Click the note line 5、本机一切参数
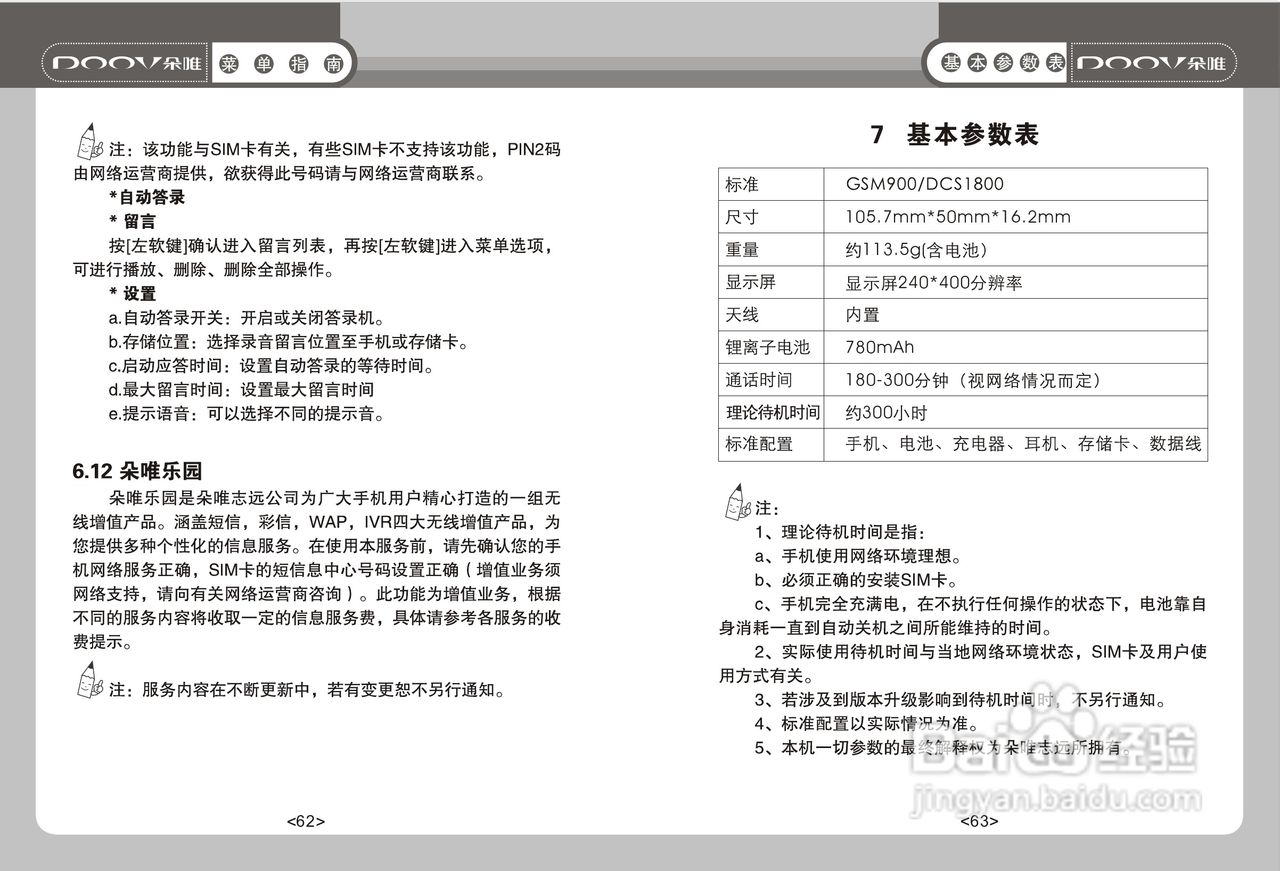Image resolution: width=1280 pixels, height=871 pixels. tap(944, 748)
